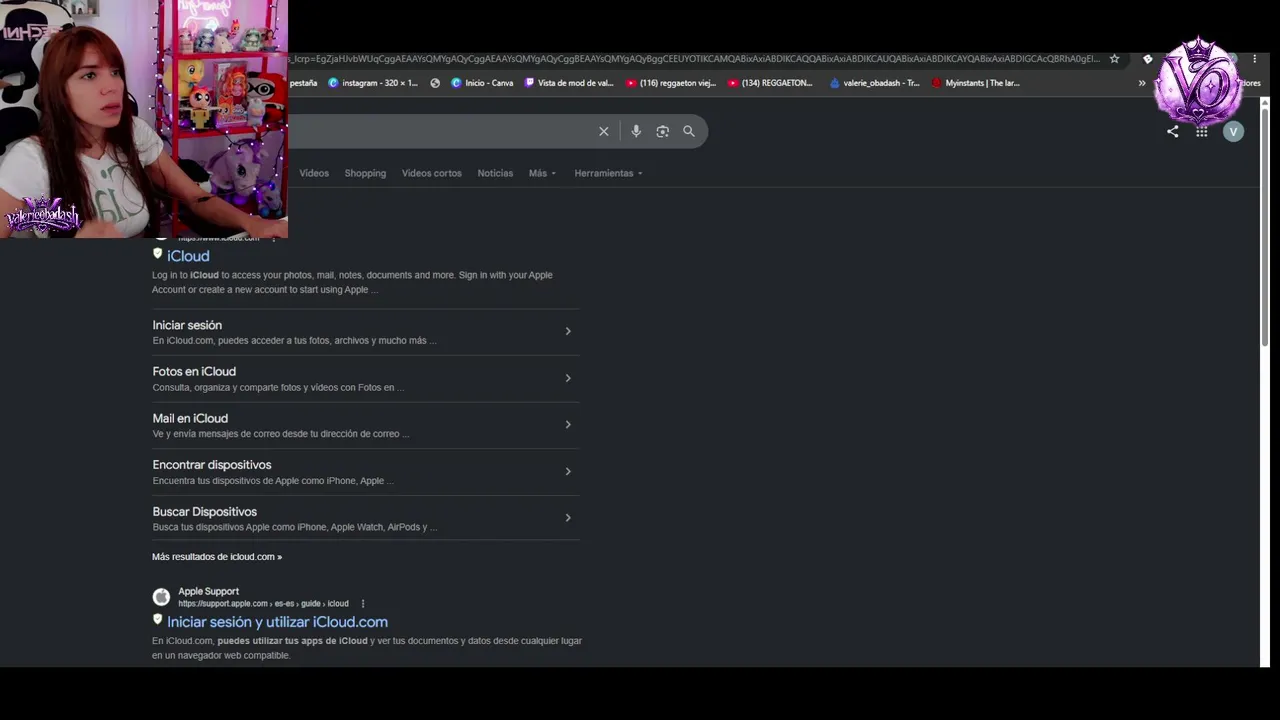The height and width of the screenshot is (720, 1280).
Task: Show more bookmarks with the overflow chevron
Action: pos(1142,83)
